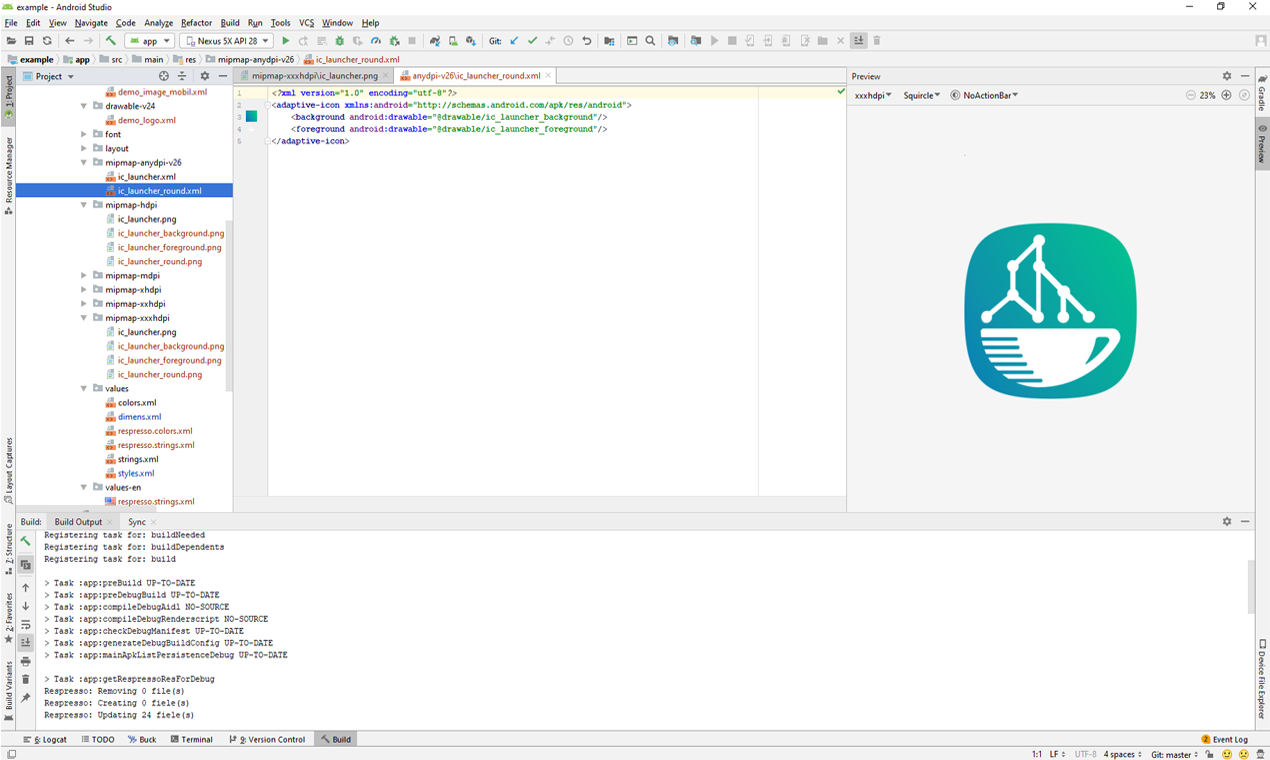Click the print icon in Build panel
The width and height of the screenshot is (1270, 760).
[26, 661]
